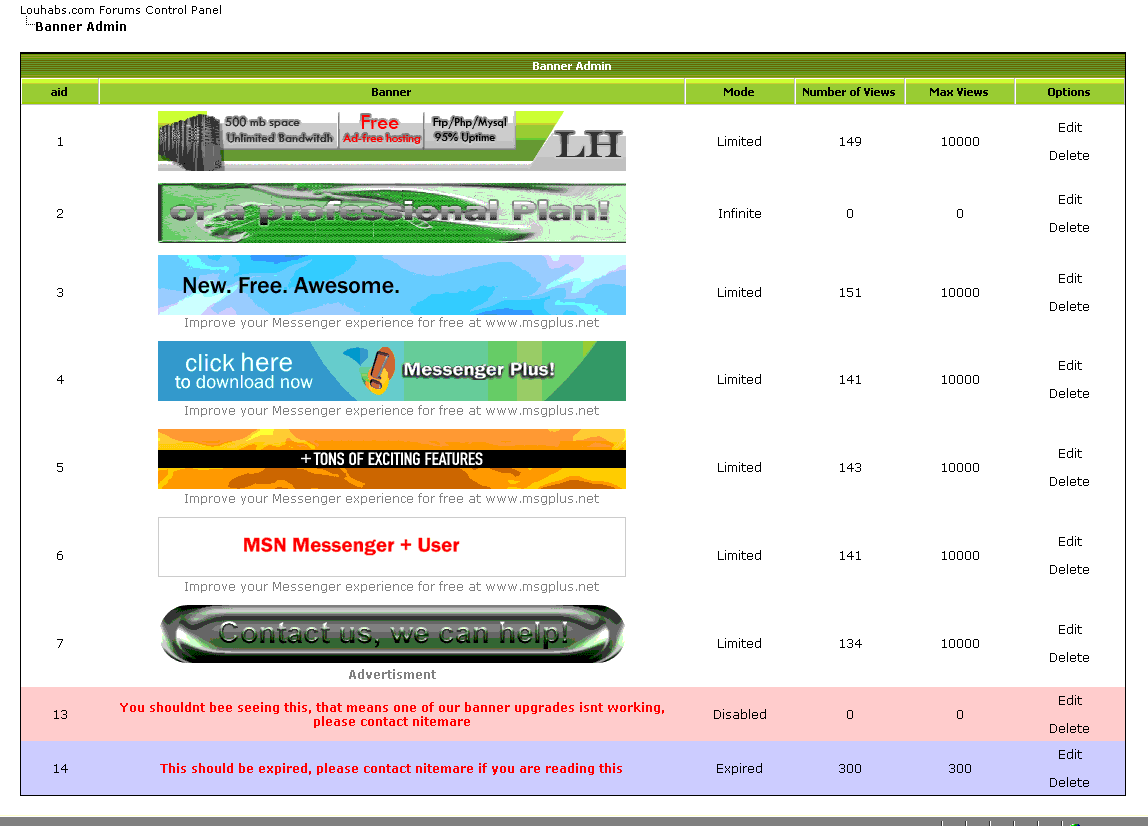Delete the Expired banner 14
The height and width of the screenshot is (826, 1148).
(x=1069, y=783)
